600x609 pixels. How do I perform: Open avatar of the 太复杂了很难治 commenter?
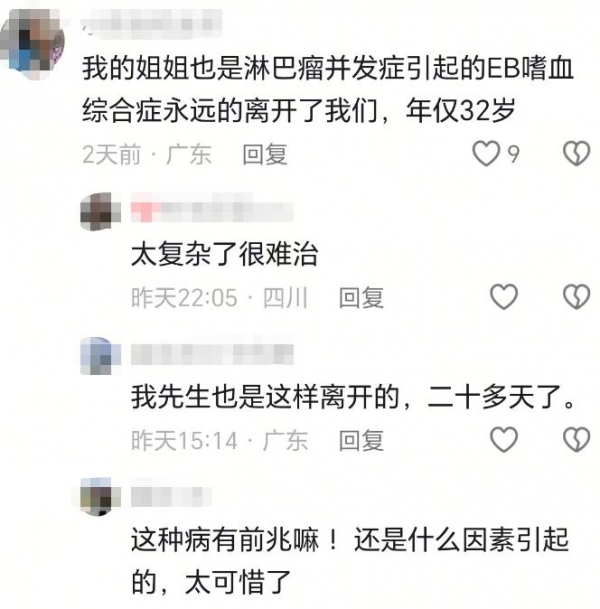(x=100, y=212)
